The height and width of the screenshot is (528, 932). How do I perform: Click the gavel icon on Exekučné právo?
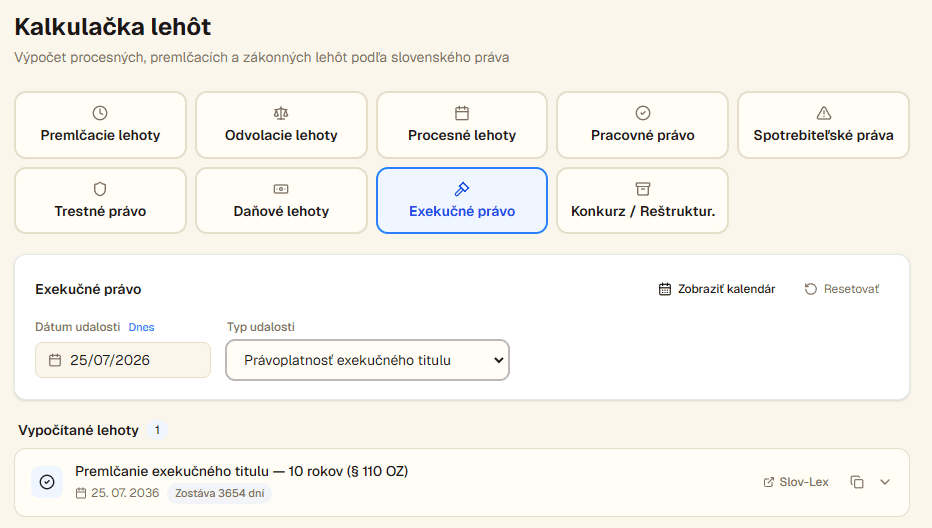[462, 189]
